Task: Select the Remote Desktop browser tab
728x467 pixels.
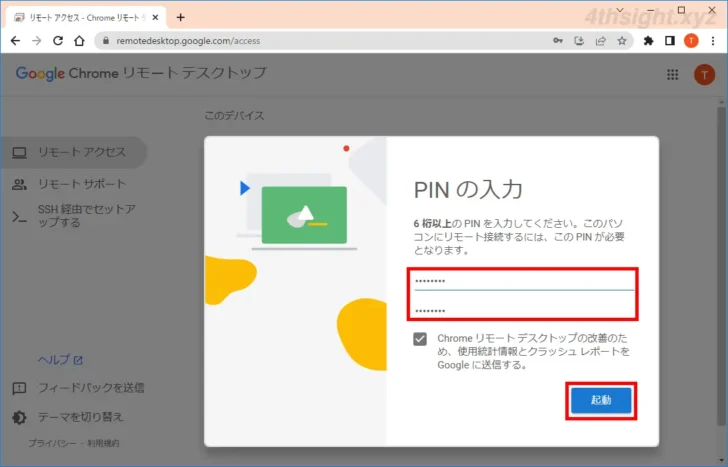Action: coord(86,18)
